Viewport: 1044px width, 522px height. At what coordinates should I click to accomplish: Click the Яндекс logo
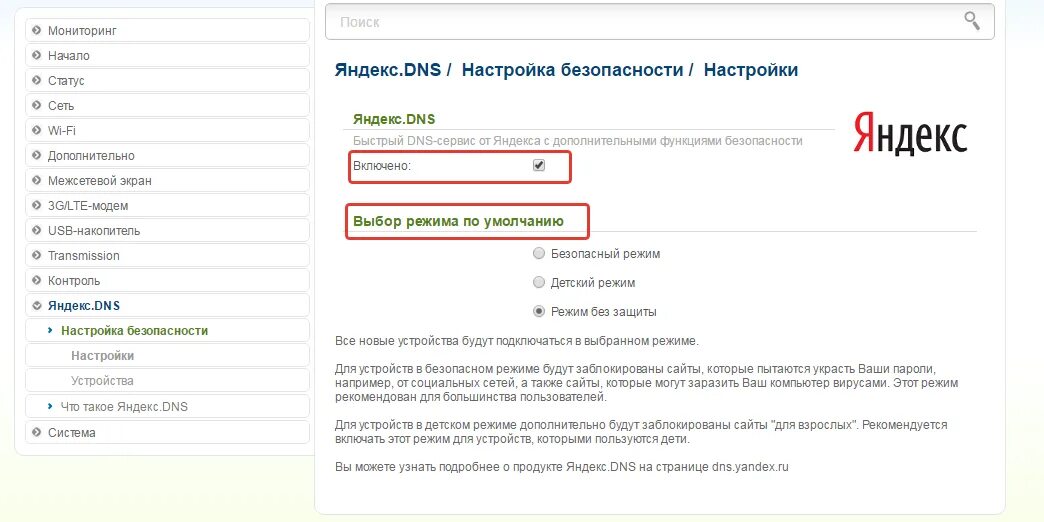pos(910,132)
